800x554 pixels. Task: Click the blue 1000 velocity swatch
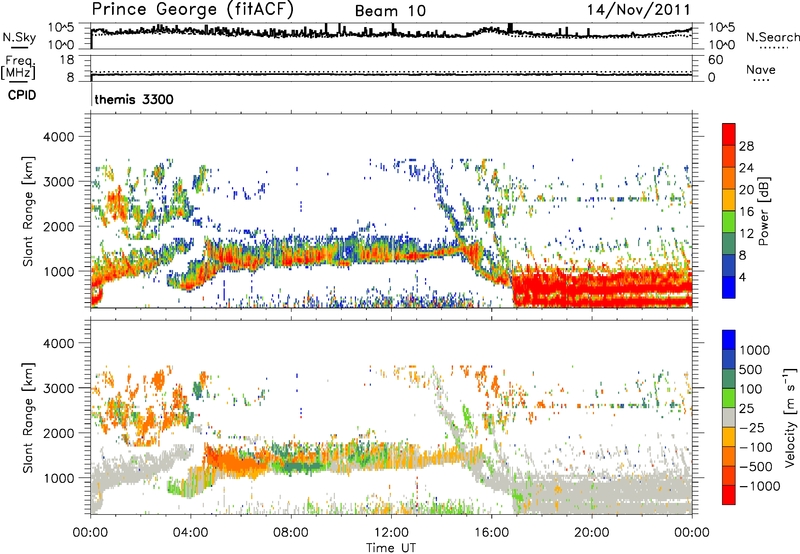tap(729, 340)
